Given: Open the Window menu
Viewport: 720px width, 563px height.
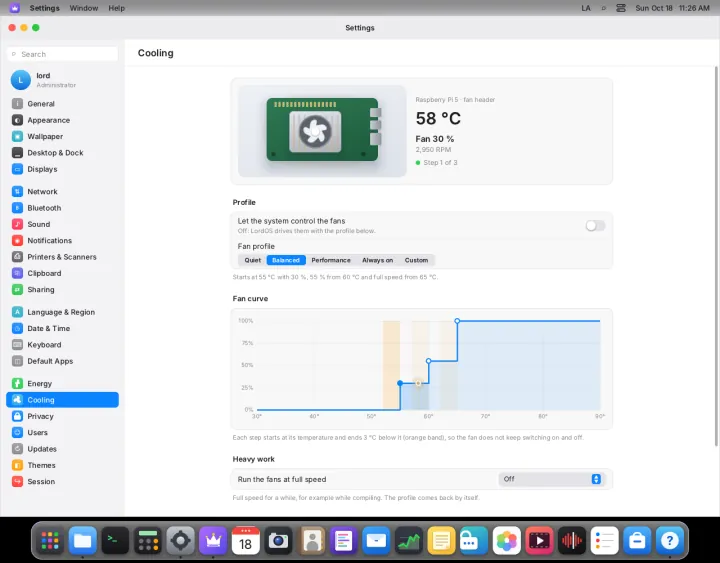Looking at the screenshot, I should click(x=84, y=8).
